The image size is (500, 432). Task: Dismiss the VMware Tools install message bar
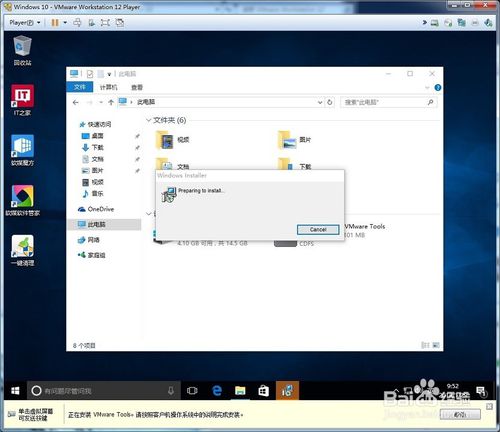click(489, 406)
